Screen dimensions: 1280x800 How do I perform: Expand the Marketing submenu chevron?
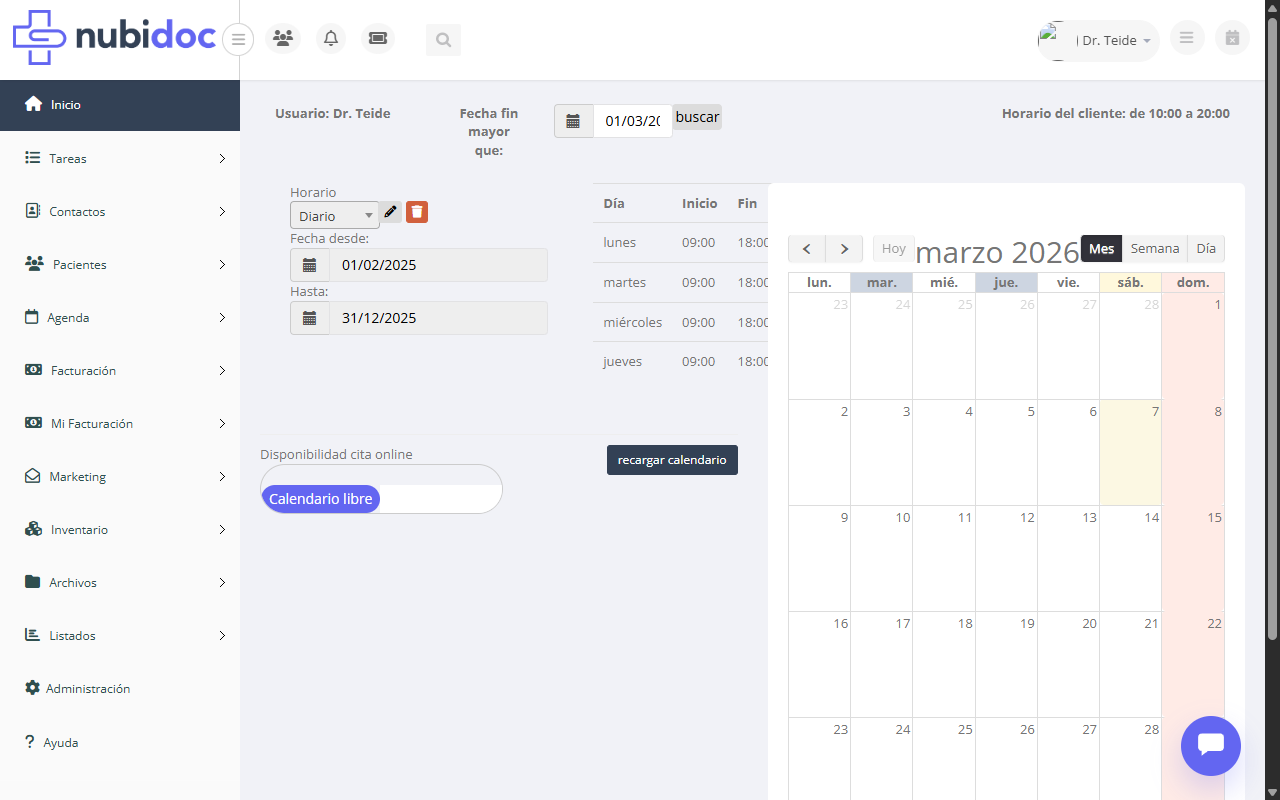click(x=222, y=476)
